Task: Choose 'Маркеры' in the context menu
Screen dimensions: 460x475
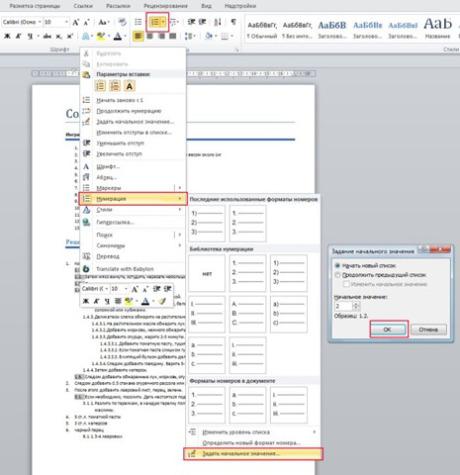Action: pyautogui.click(x=133, y=188)
